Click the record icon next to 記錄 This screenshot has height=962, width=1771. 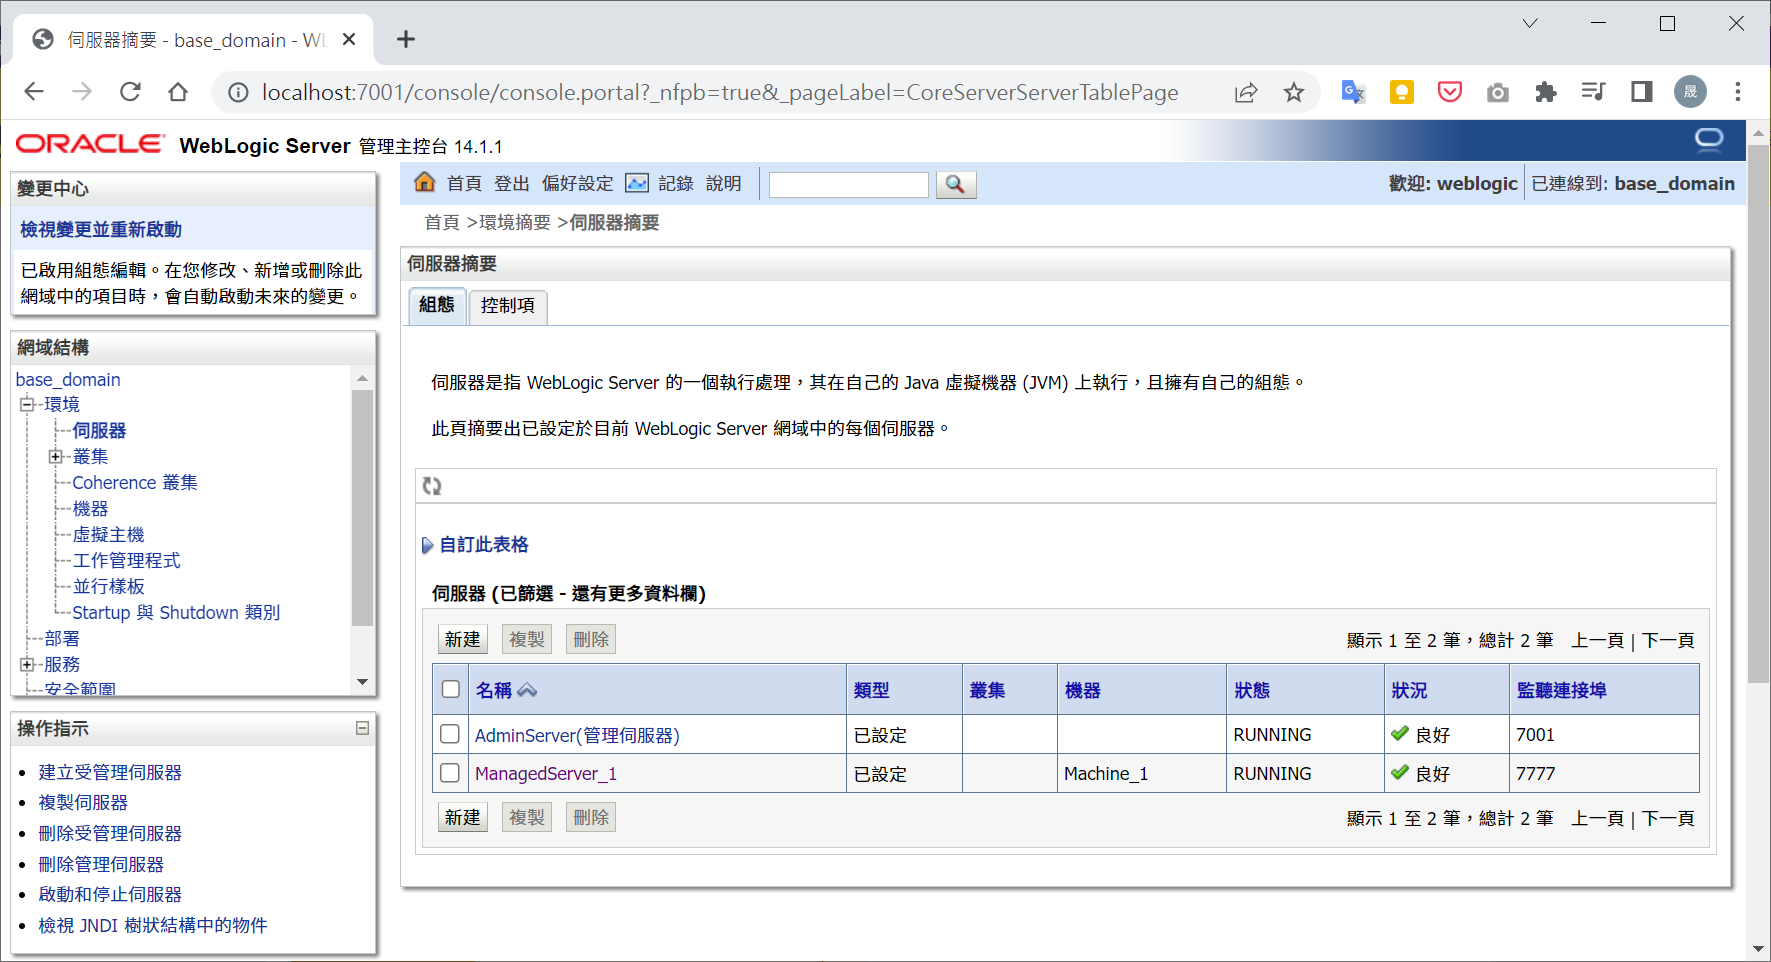(637, 183)
